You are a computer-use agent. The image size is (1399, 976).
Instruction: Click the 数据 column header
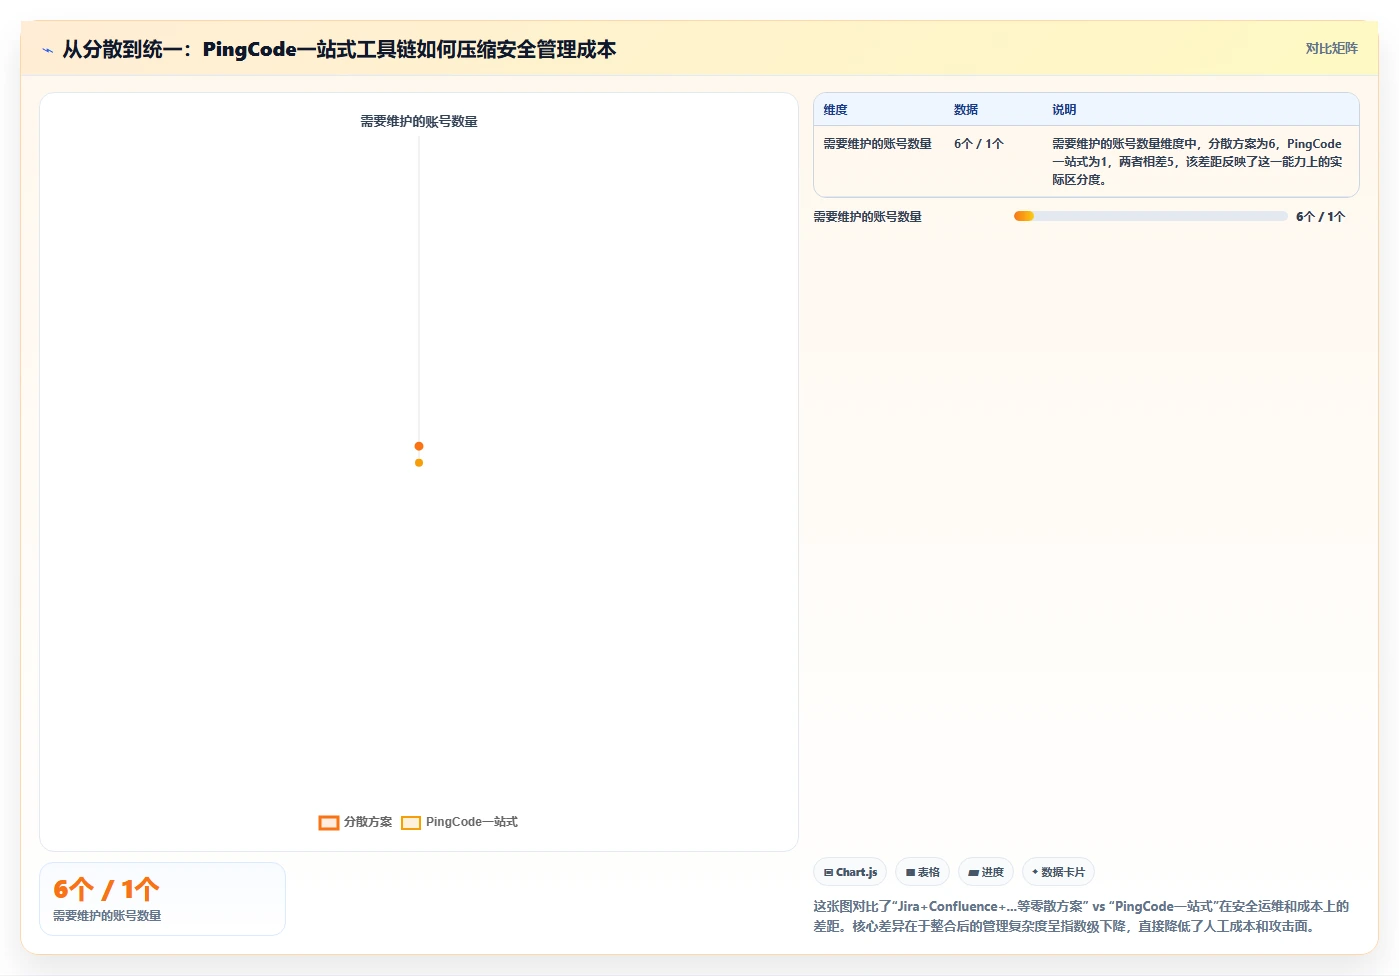[965, 110]
